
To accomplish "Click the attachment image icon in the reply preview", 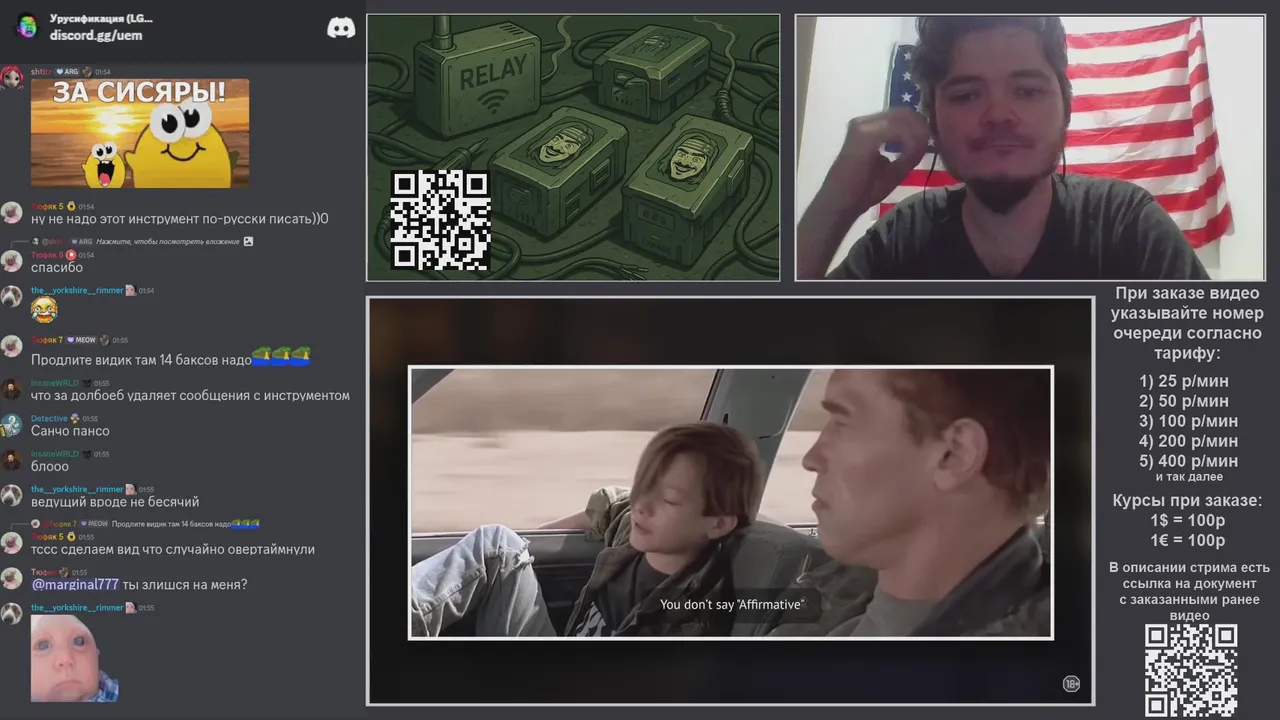I will click(248, 241).
